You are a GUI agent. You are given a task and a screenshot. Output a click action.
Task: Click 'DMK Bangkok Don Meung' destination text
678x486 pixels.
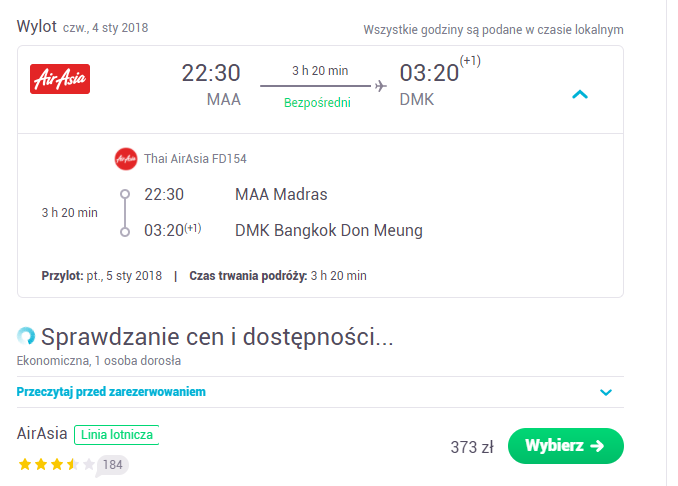pos(329,230)
